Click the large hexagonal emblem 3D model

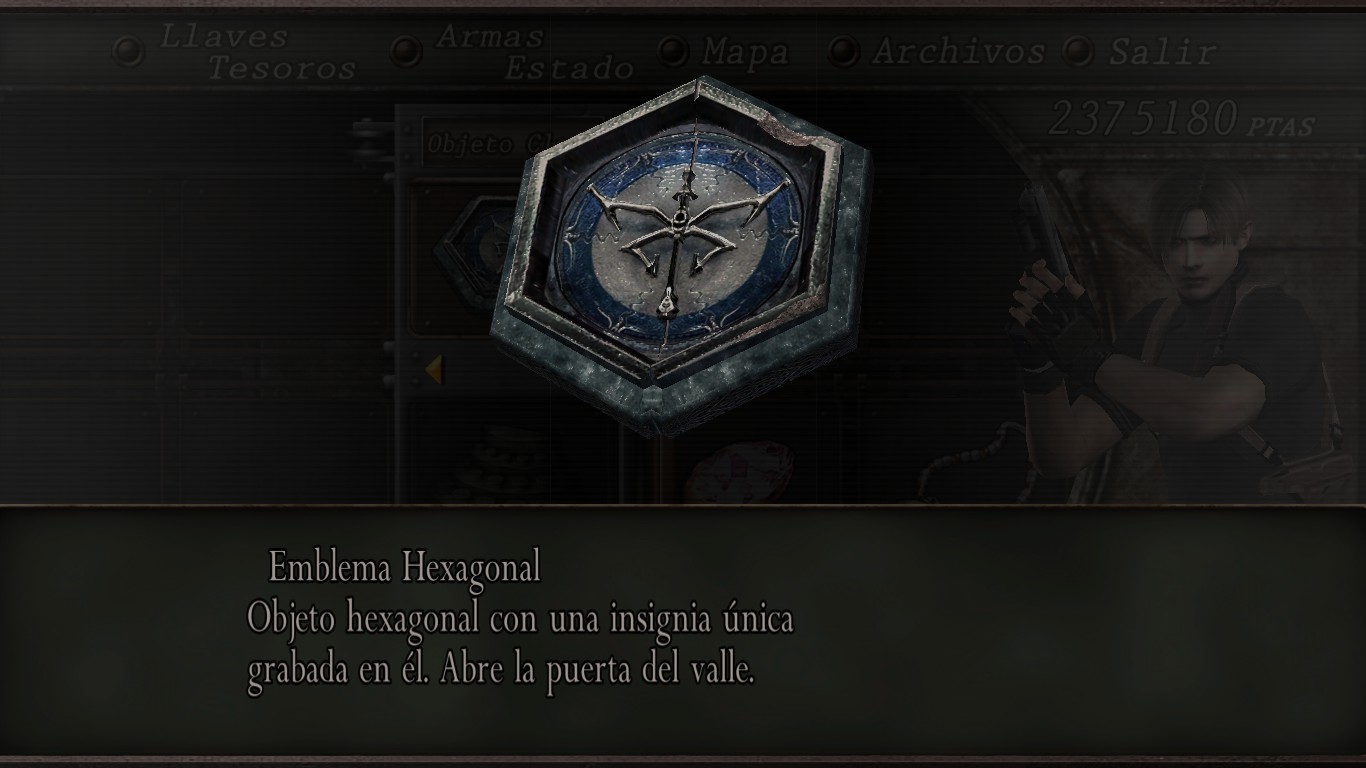[680, 256]
